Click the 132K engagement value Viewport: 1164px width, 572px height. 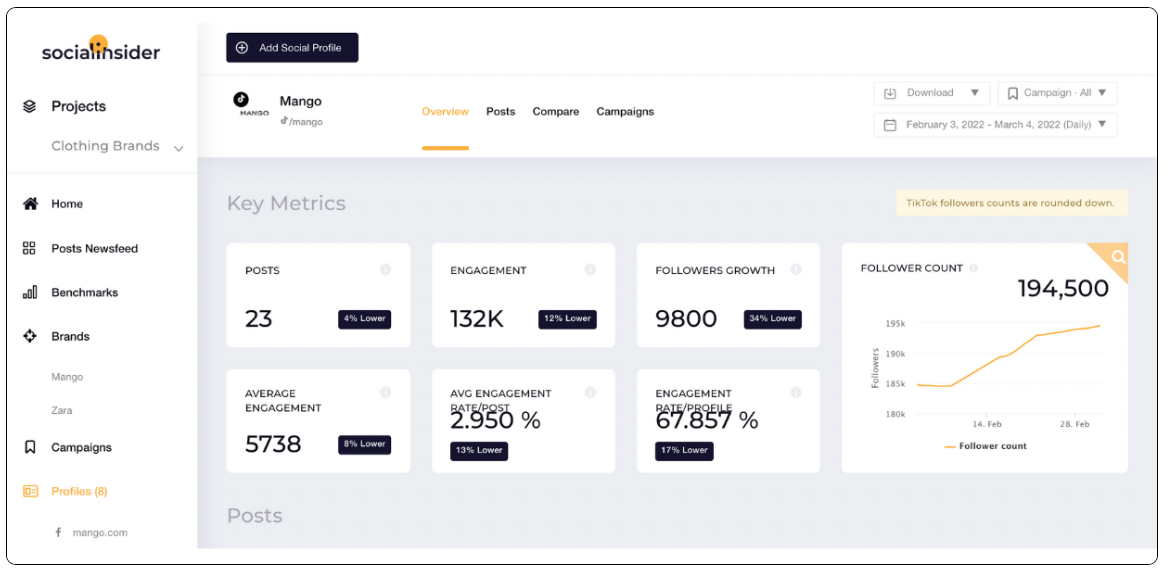[x=477, y=319]
